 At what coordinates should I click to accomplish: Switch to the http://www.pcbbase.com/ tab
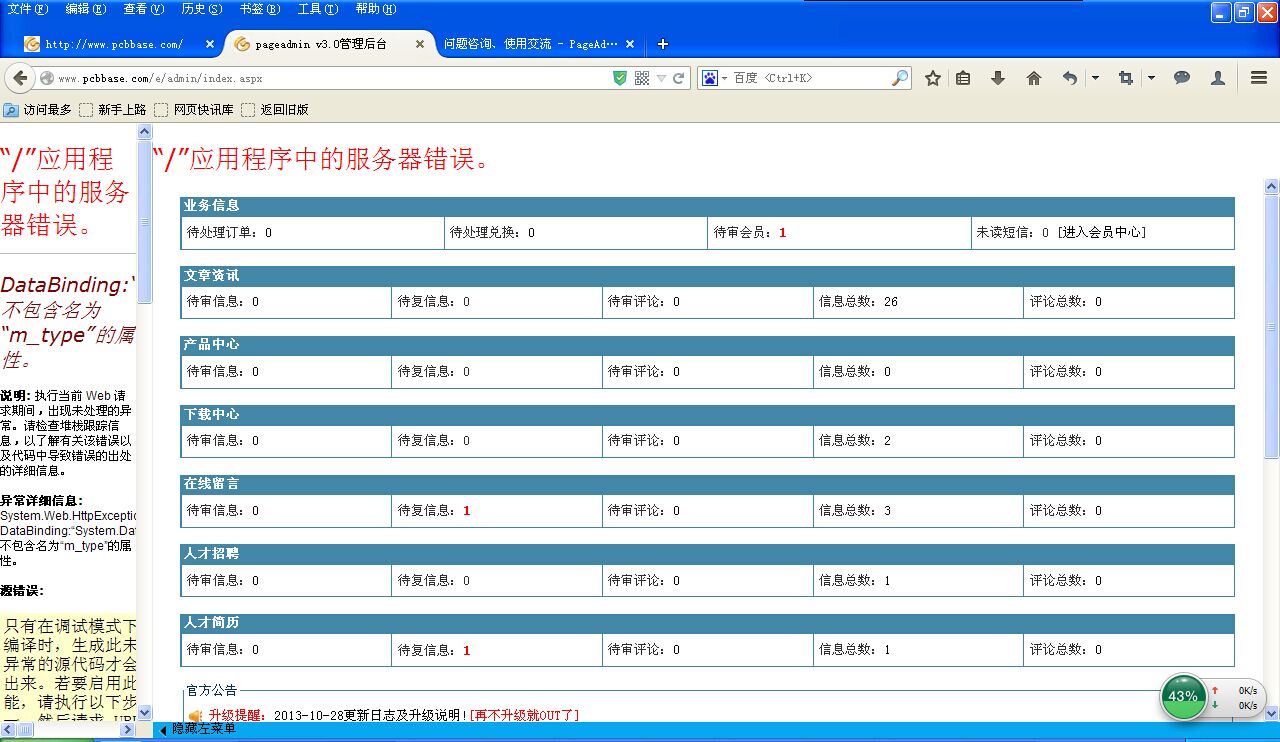pos(114,44)
